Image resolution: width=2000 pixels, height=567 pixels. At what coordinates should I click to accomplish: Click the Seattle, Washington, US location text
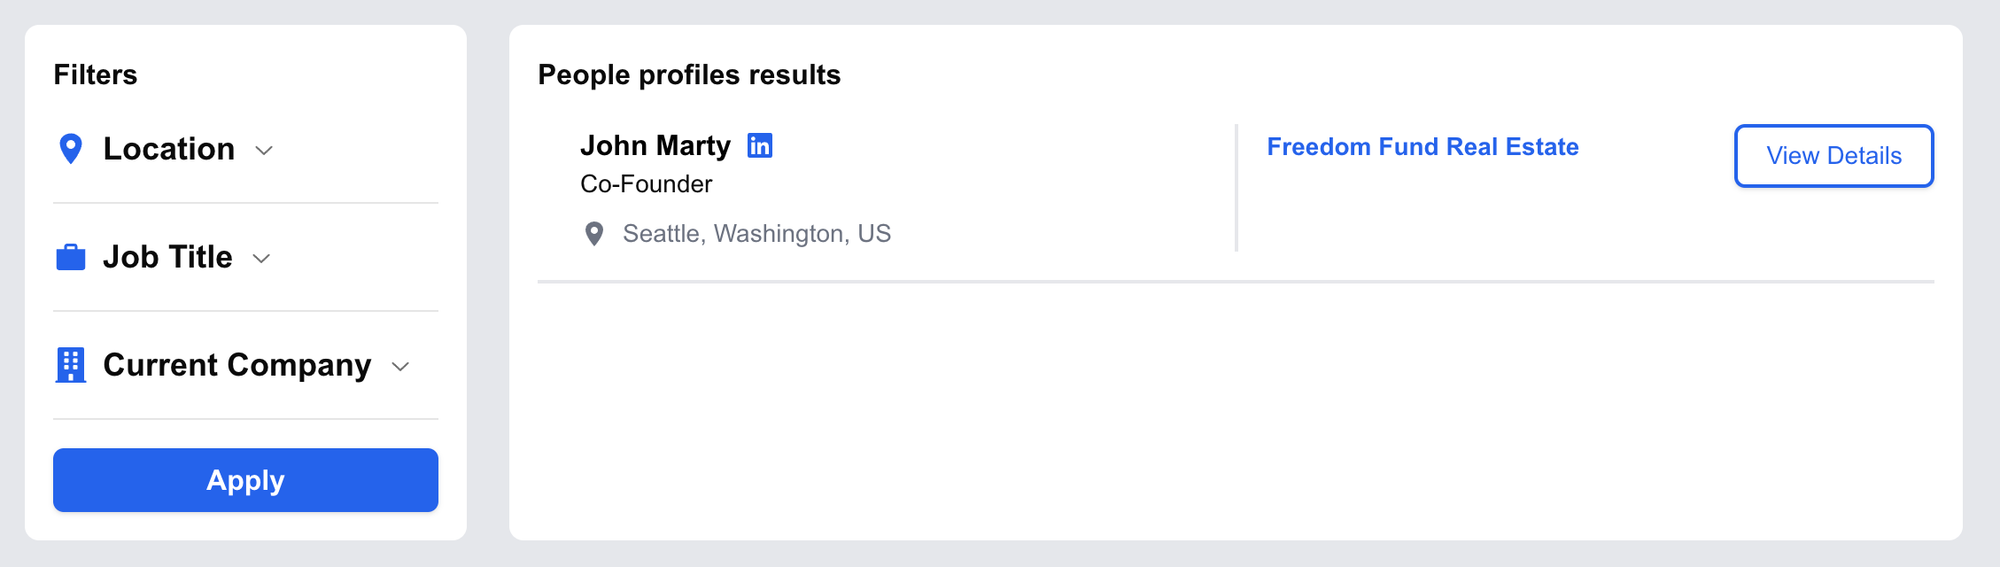(x=757, y=234)
